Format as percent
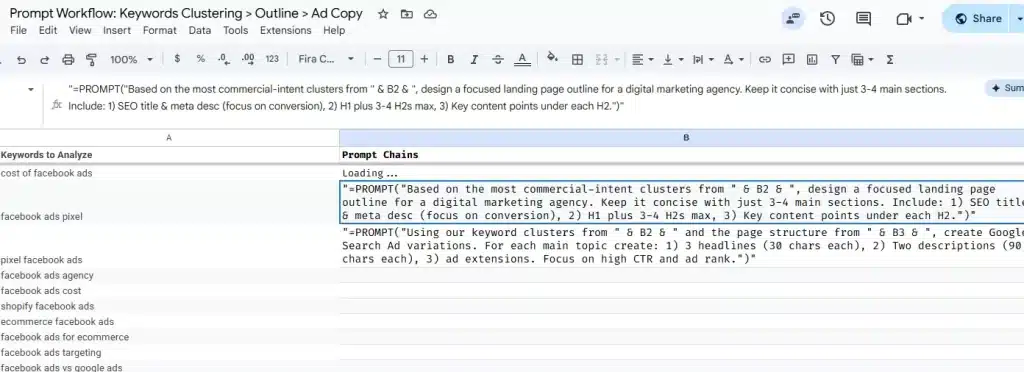The height and width of the screenshot is (372, 1024). [200, 59]
